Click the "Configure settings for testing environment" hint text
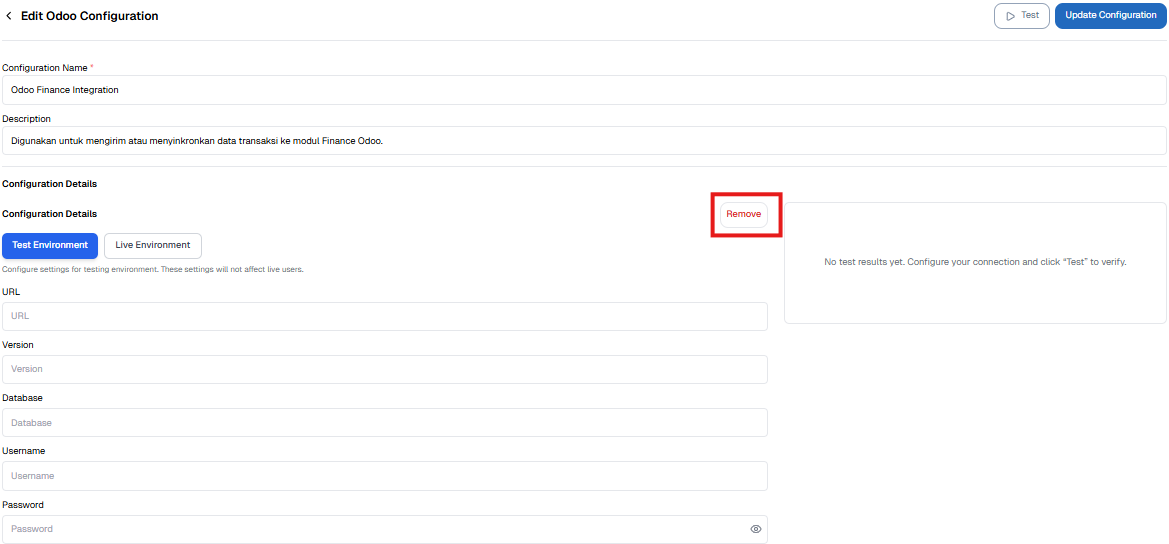 click(x=153, y=270)
